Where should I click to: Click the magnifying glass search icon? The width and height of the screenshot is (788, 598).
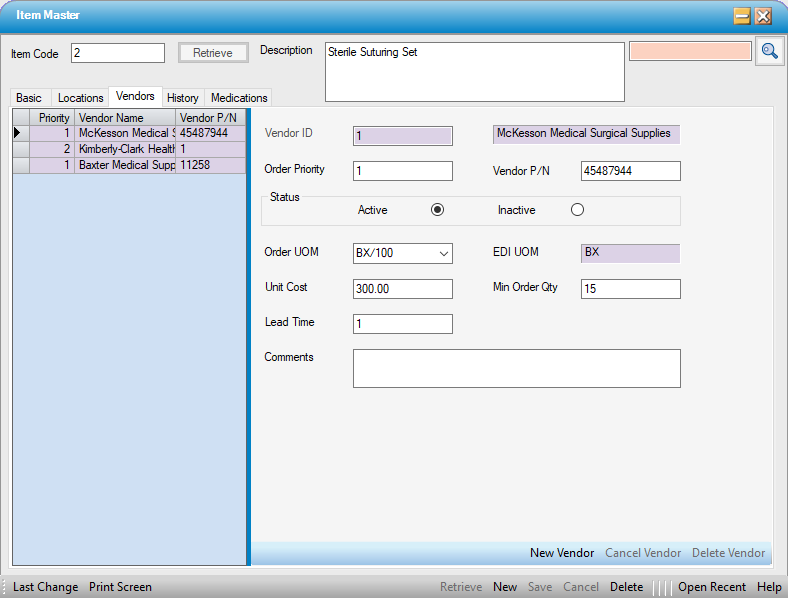[x=769, y=52]
